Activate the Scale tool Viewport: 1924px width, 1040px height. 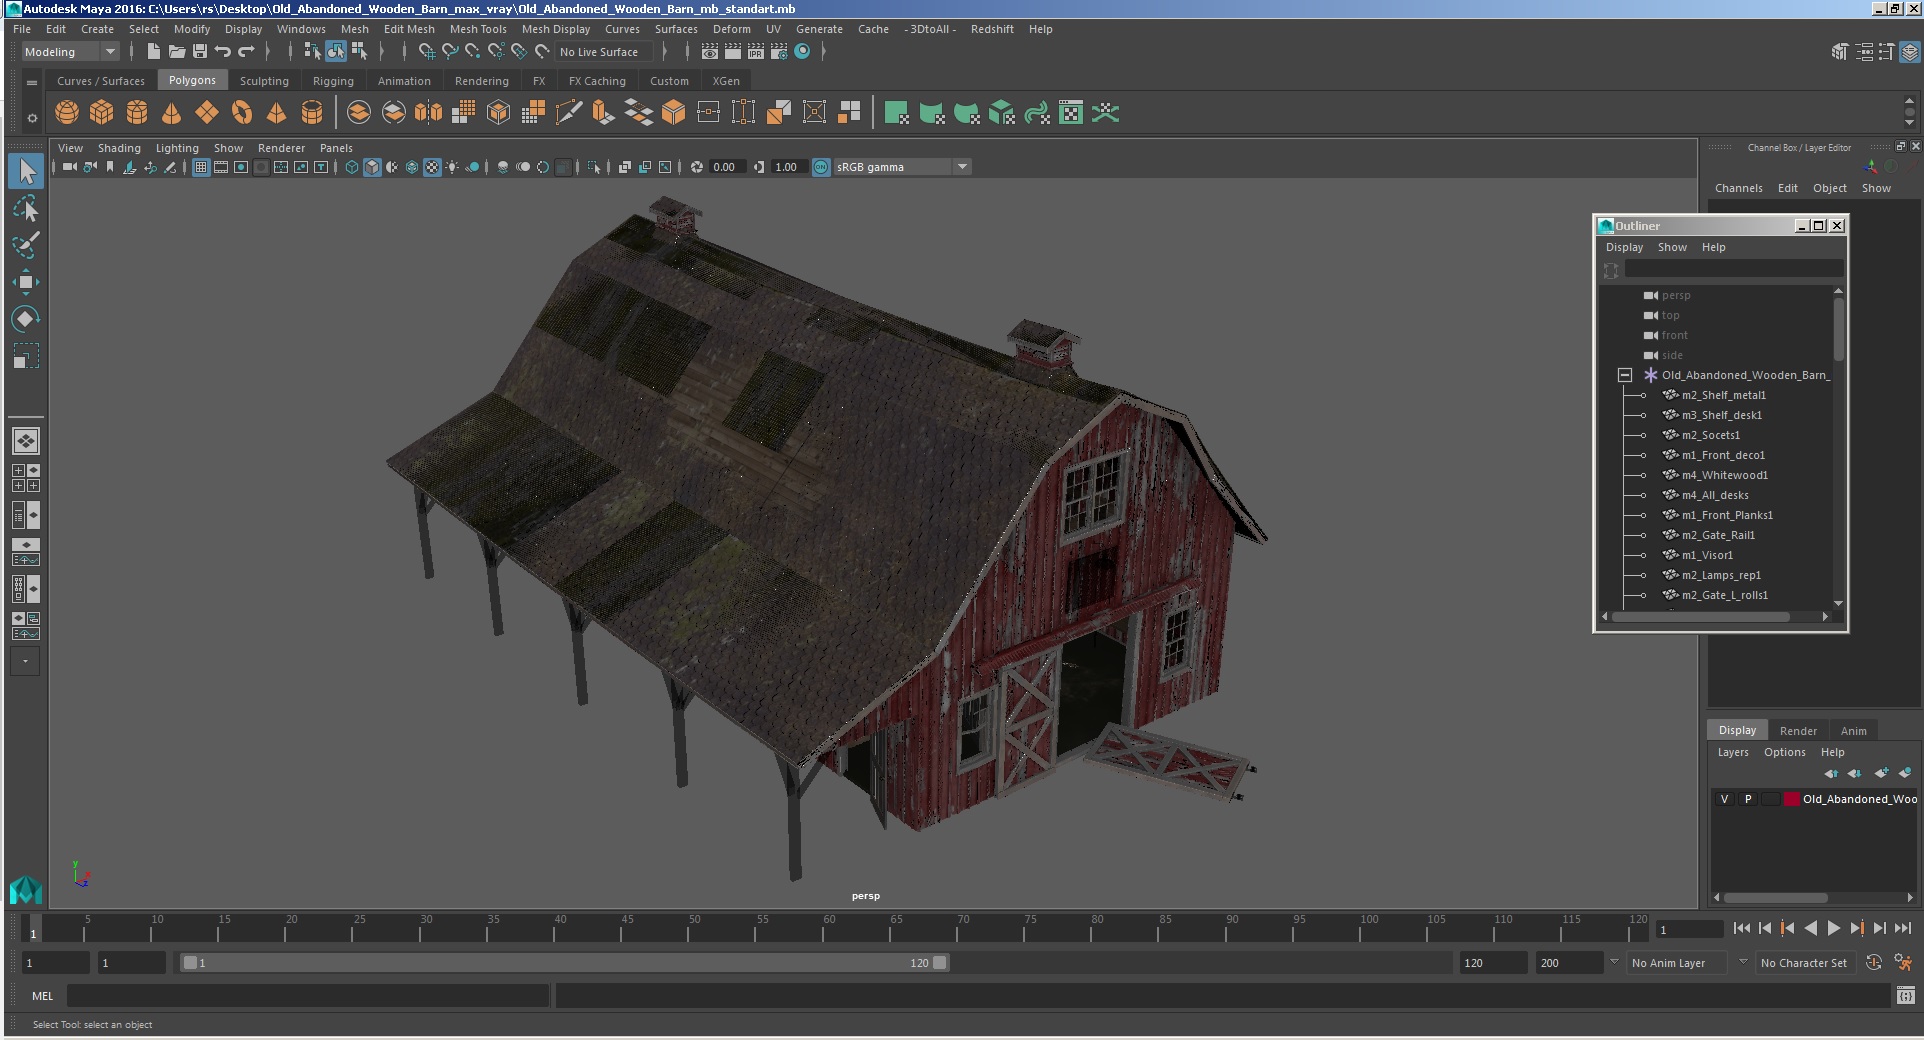pos(26,356)
